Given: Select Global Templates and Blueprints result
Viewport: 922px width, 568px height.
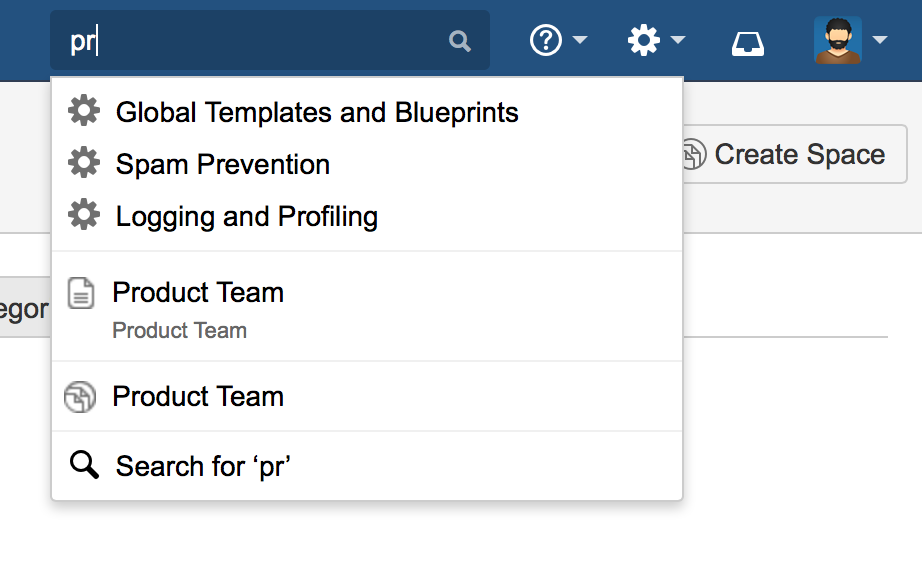Looking at the screenshot, I should click(367, 112).
